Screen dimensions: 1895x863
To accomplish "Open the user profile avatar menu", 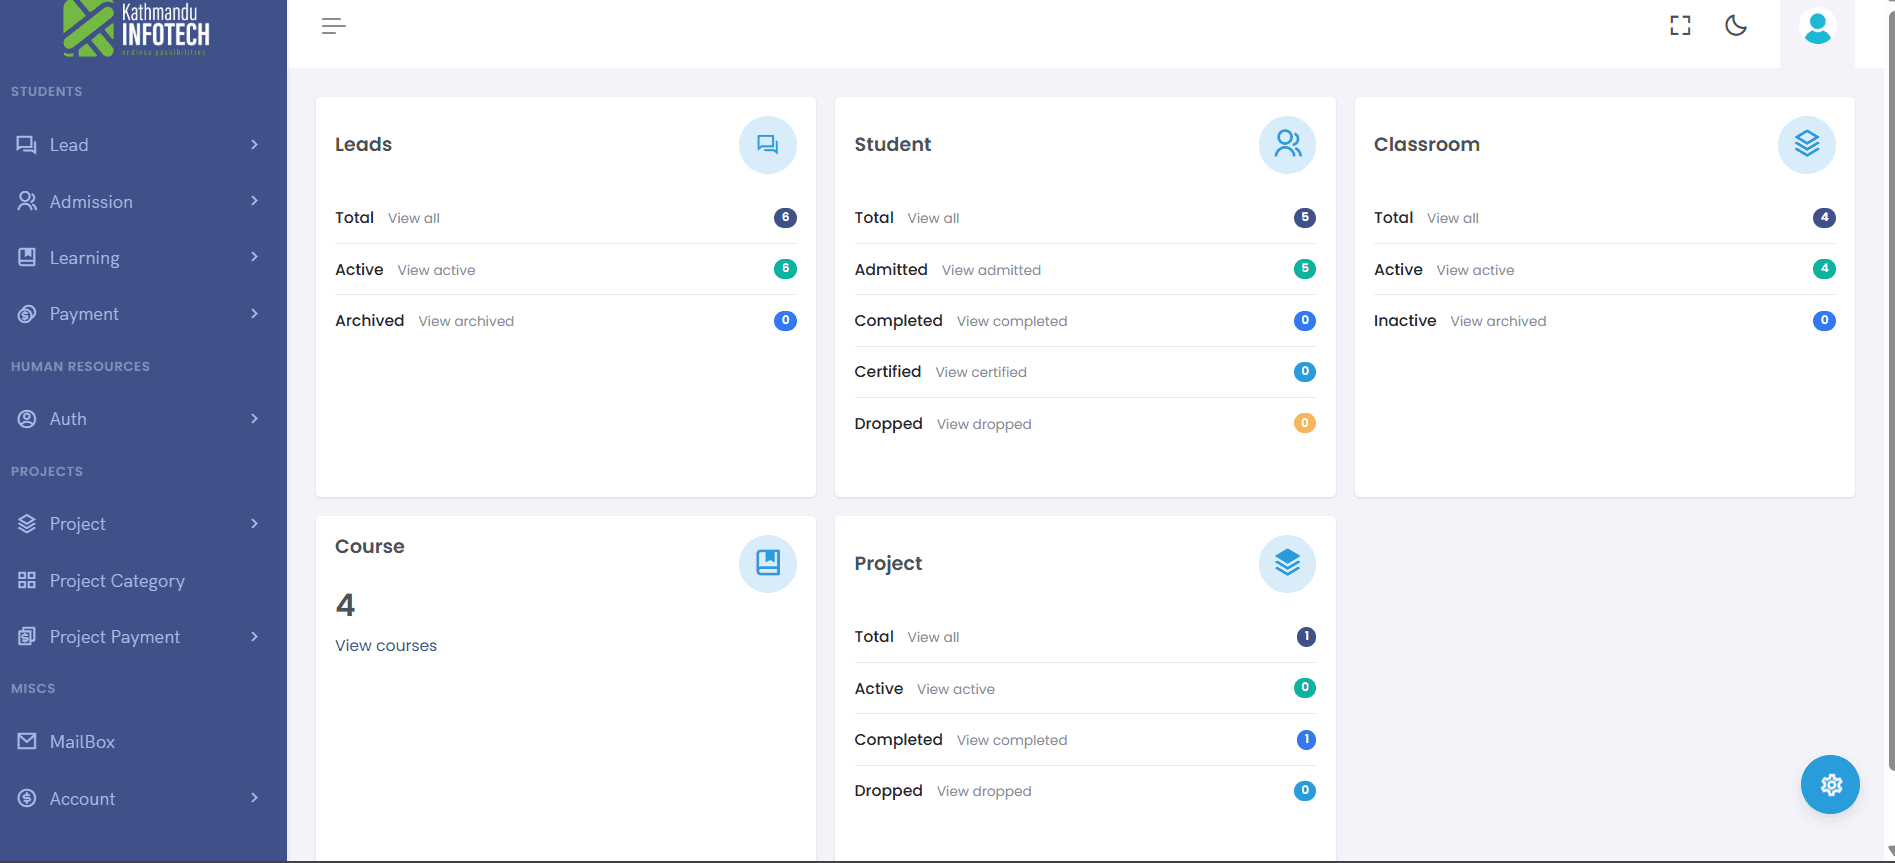I will pos(1817,27).
